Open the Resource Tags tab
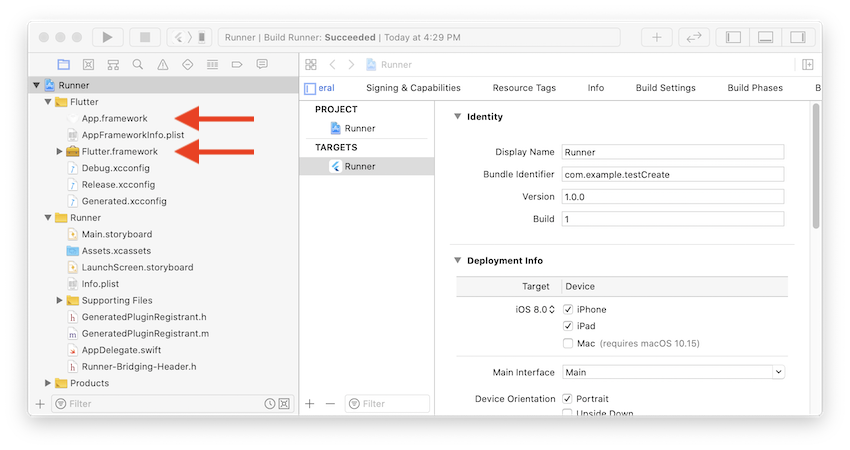 pyautogui.click(x=524, y=88)
